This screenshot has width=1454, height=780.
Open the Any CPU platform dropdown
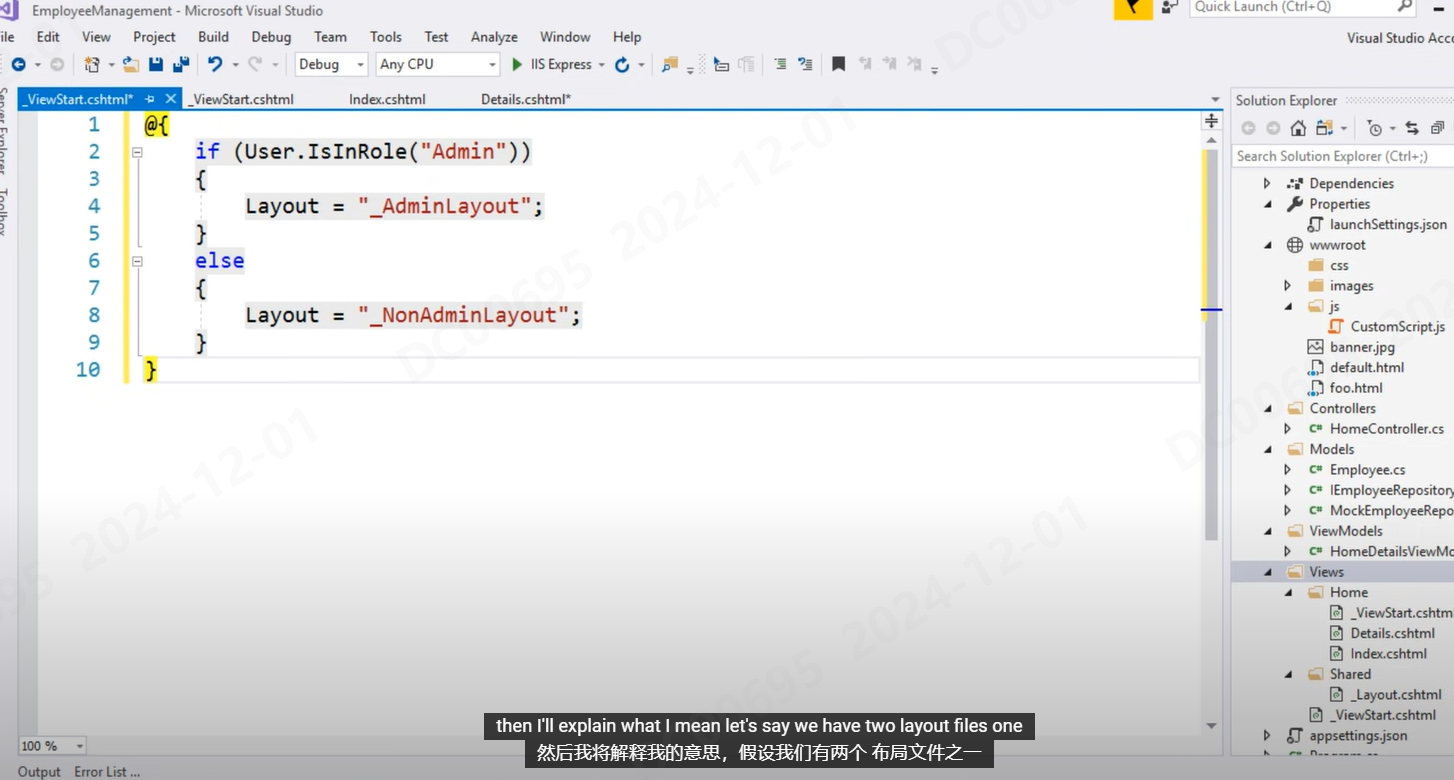tap(438, 64)
